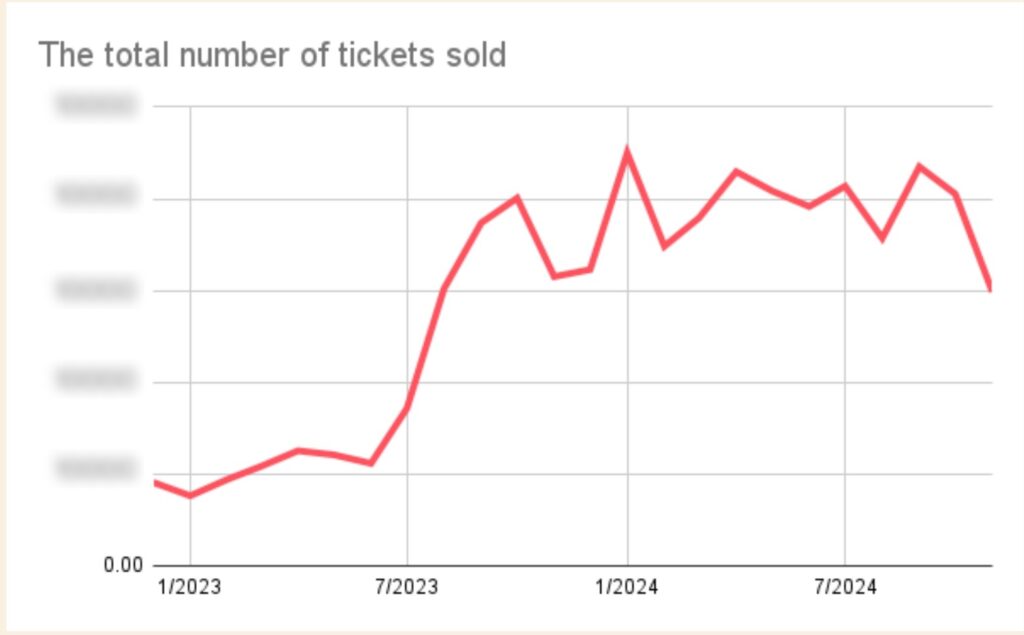Click the red line's leftmost starting point
Screen dimensions: 1024x635
pyautogui.click(x=155, y=482)
